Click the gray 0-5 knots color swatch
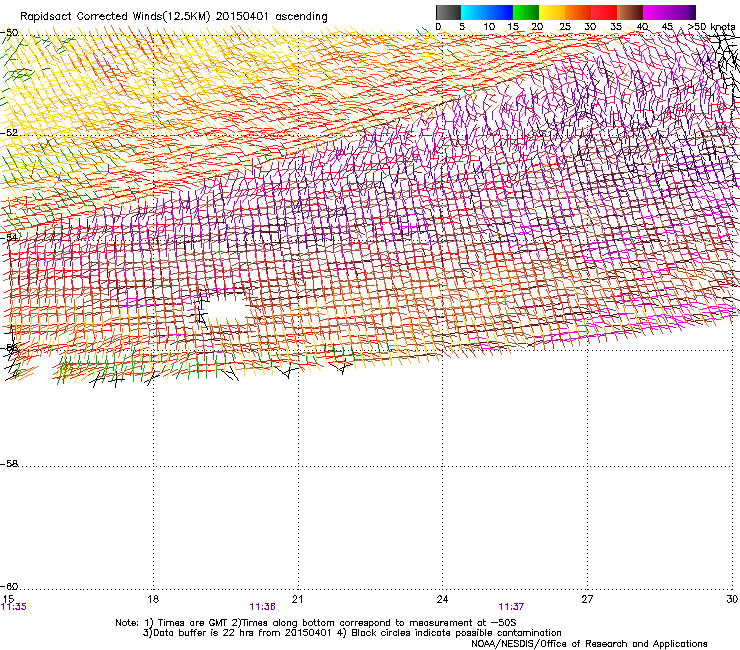 tap(448, 12)
